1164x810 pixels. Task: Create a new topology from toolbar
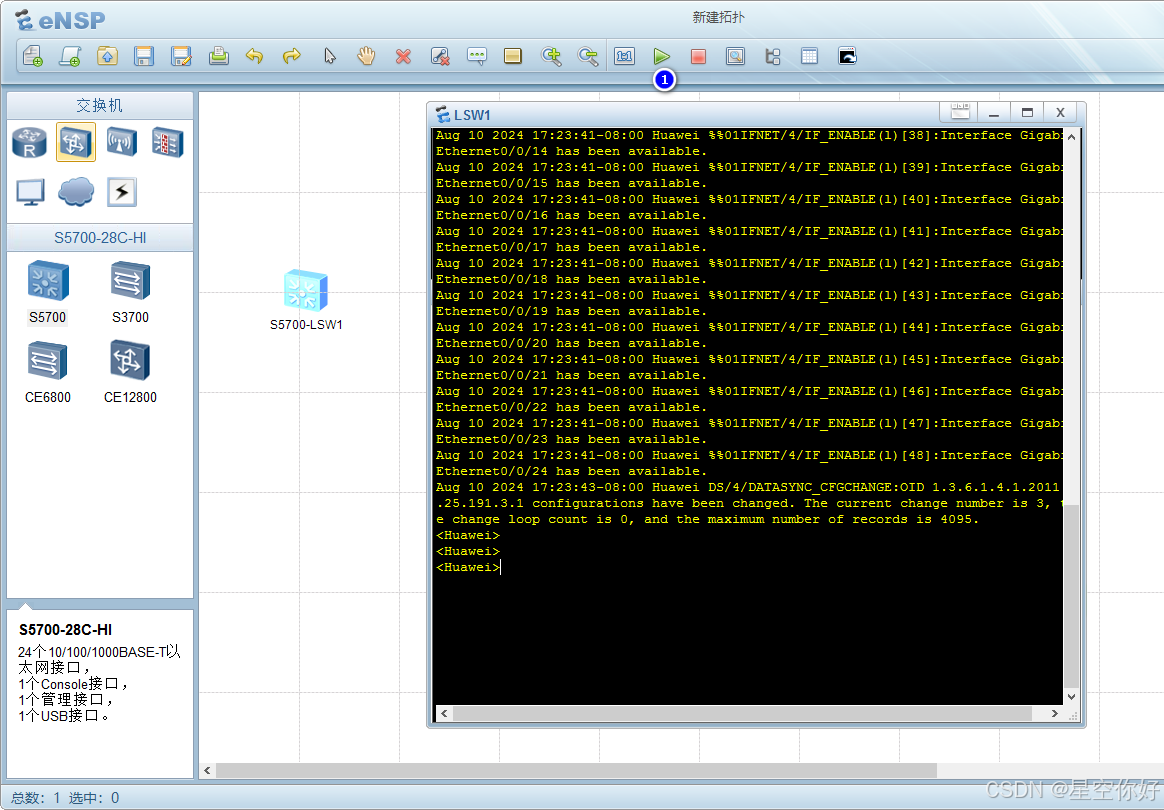point(33,56)
